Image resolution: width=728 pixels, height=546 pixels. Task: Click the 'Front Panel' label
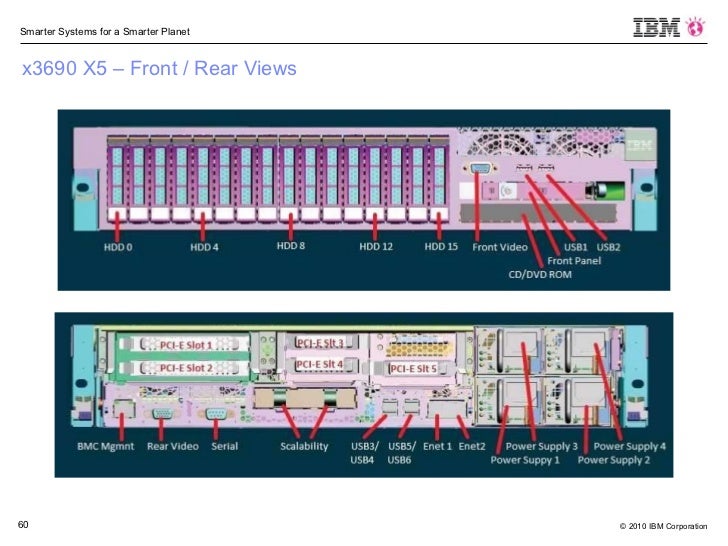[x=574, y=260]
